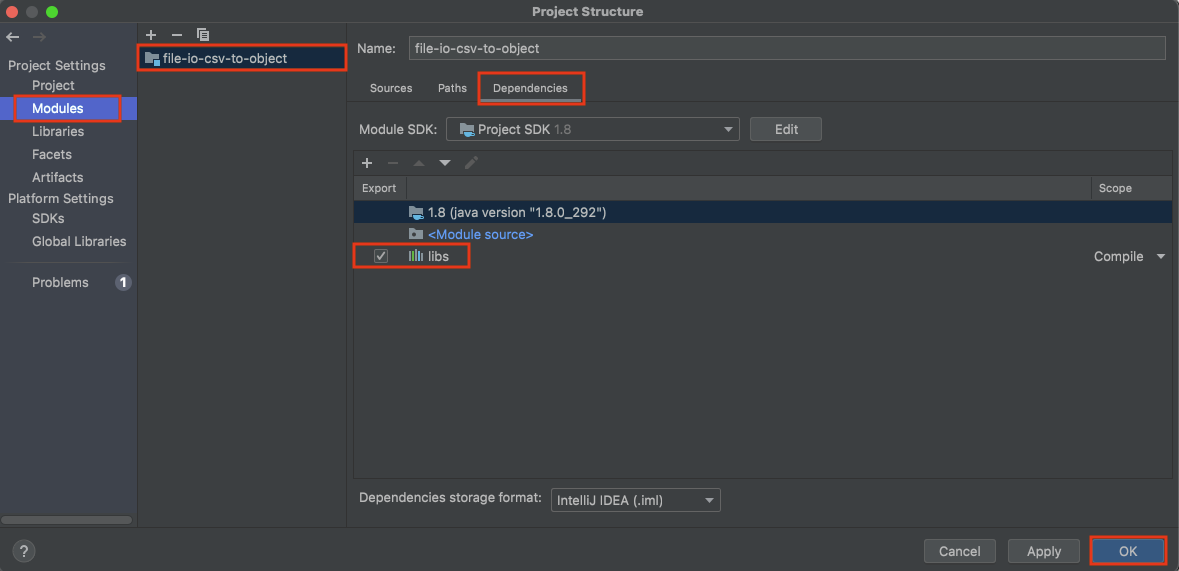Move dependency up in list
1179x571 pixels.
[419, 162]
